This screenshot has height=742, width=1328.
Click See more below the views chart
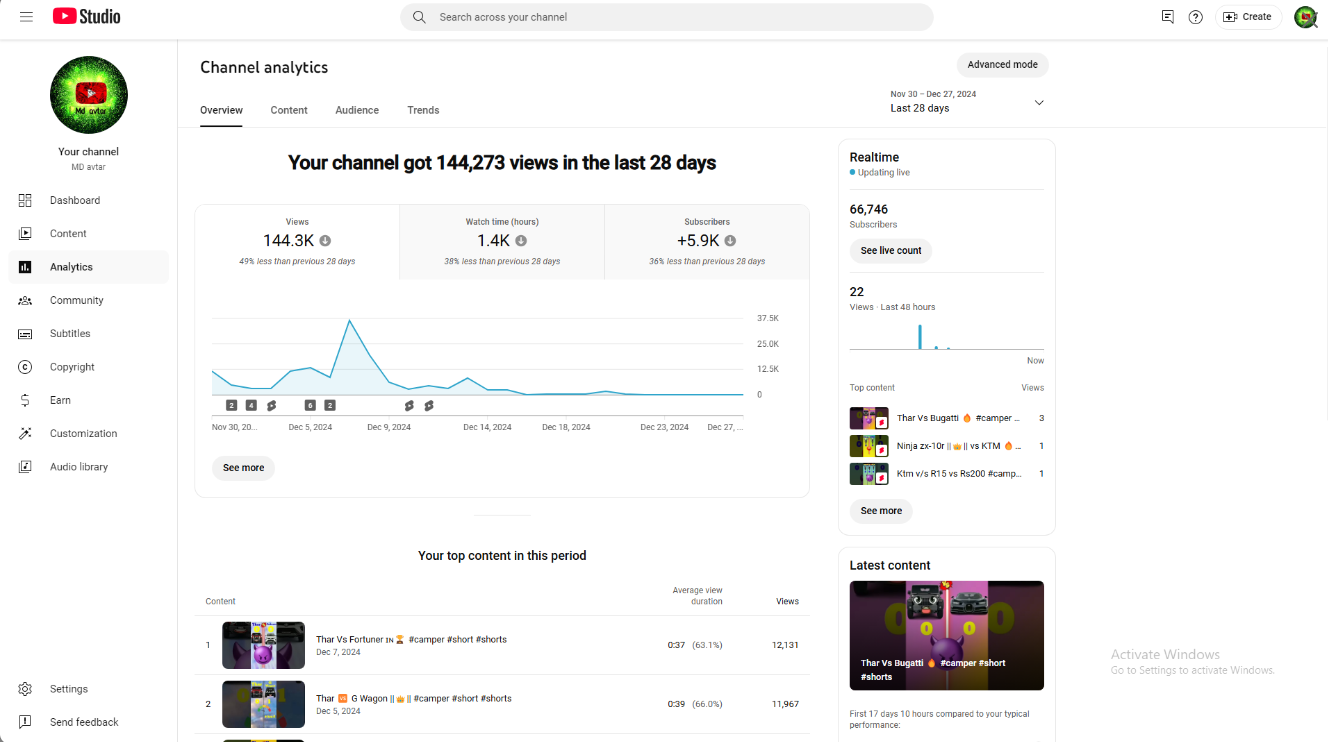pyautogui.click(x=243, y=468)
